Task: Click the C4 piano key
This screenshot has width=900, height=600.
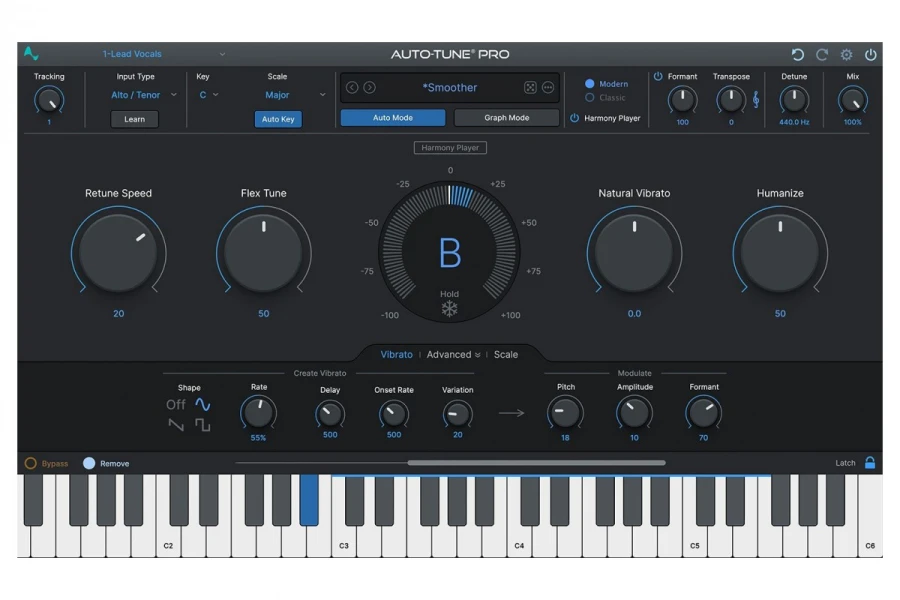Action: click(519, 543)
